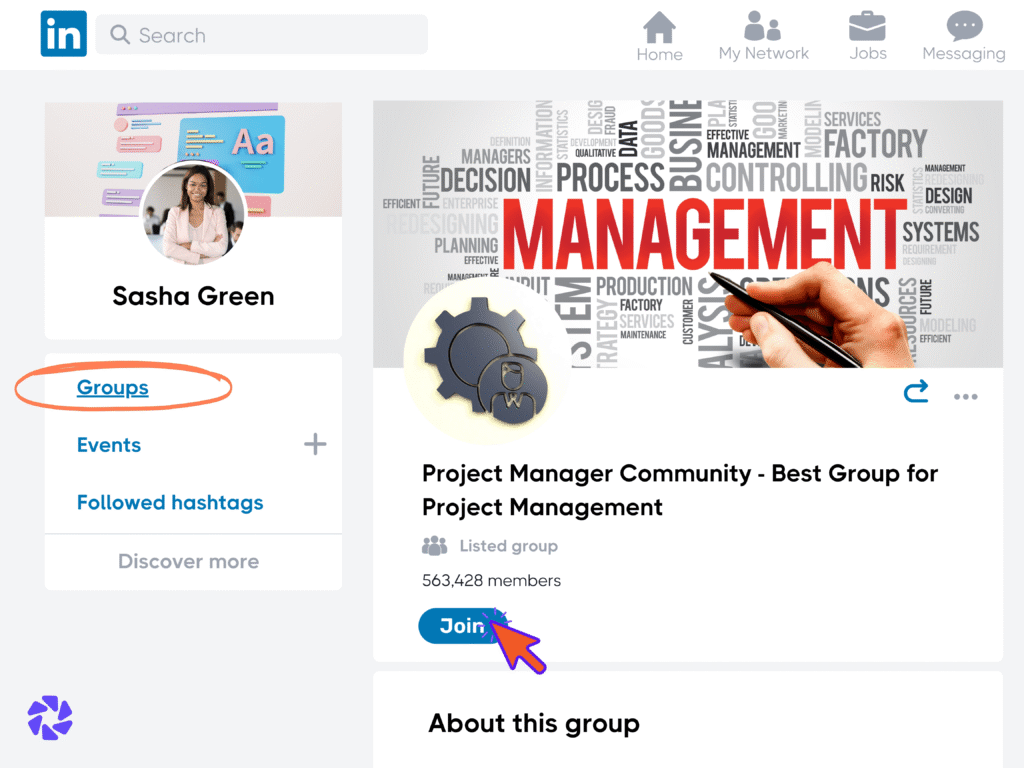Click the group's gear logo thumbnail
This screenshot has width=1024, height=768.
point(487,360)
